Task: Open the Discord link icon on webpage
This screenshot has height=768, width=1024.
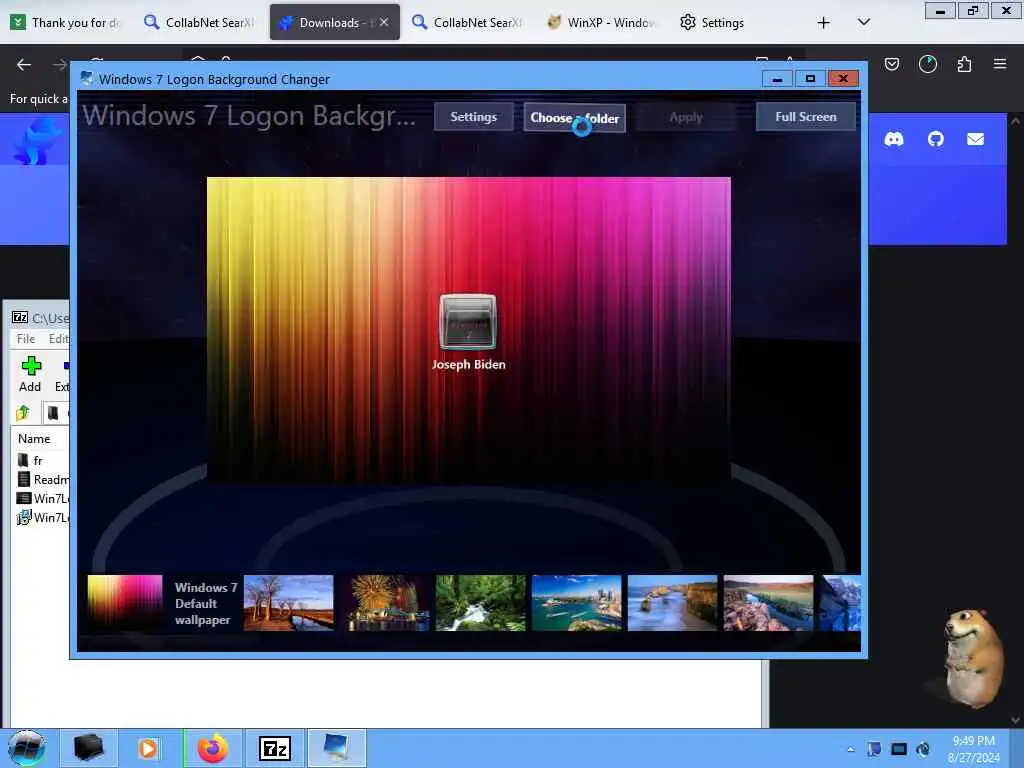Action: [x=894, y=139]
